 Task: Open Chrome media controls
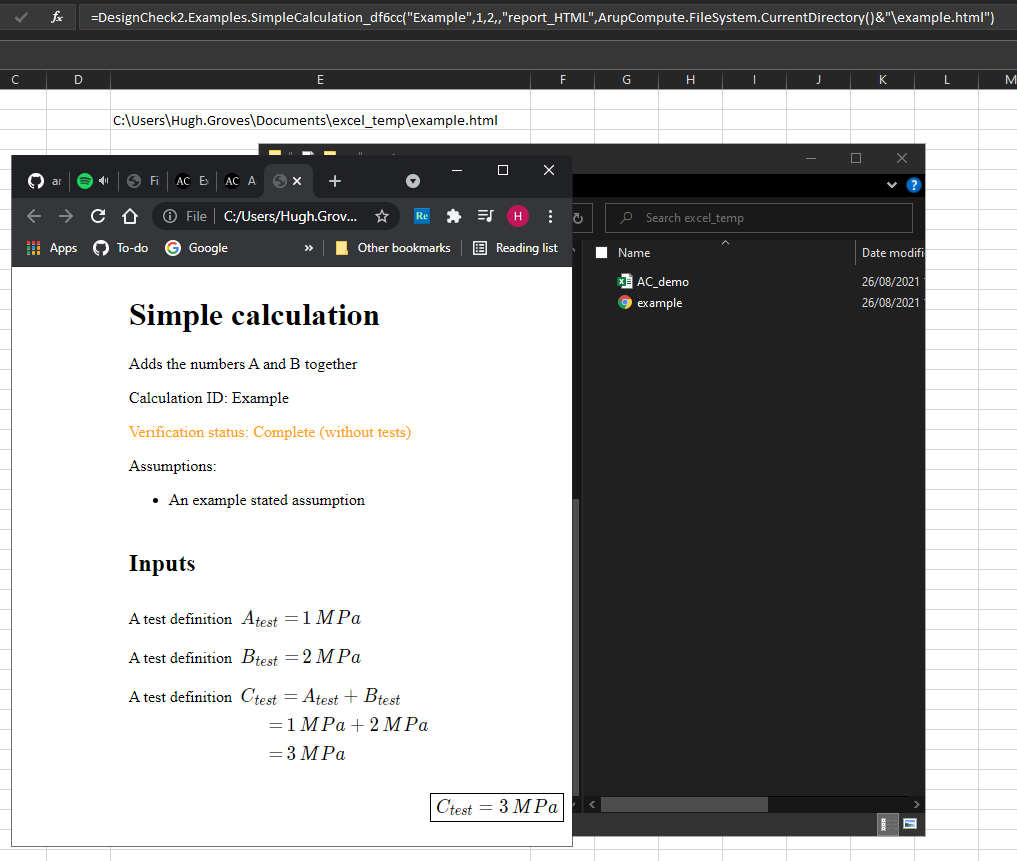[x=485, y=216]
